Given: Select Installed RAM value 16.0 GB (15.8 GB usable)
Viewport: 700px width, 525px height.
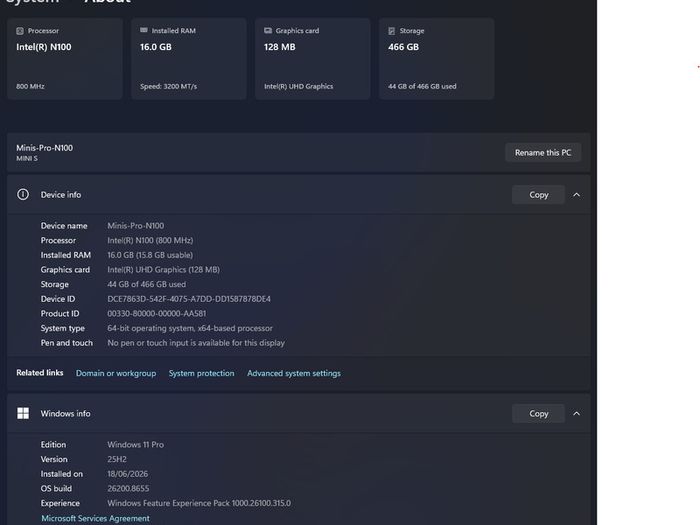Looking at the screenshot, I should click(150, 255).
